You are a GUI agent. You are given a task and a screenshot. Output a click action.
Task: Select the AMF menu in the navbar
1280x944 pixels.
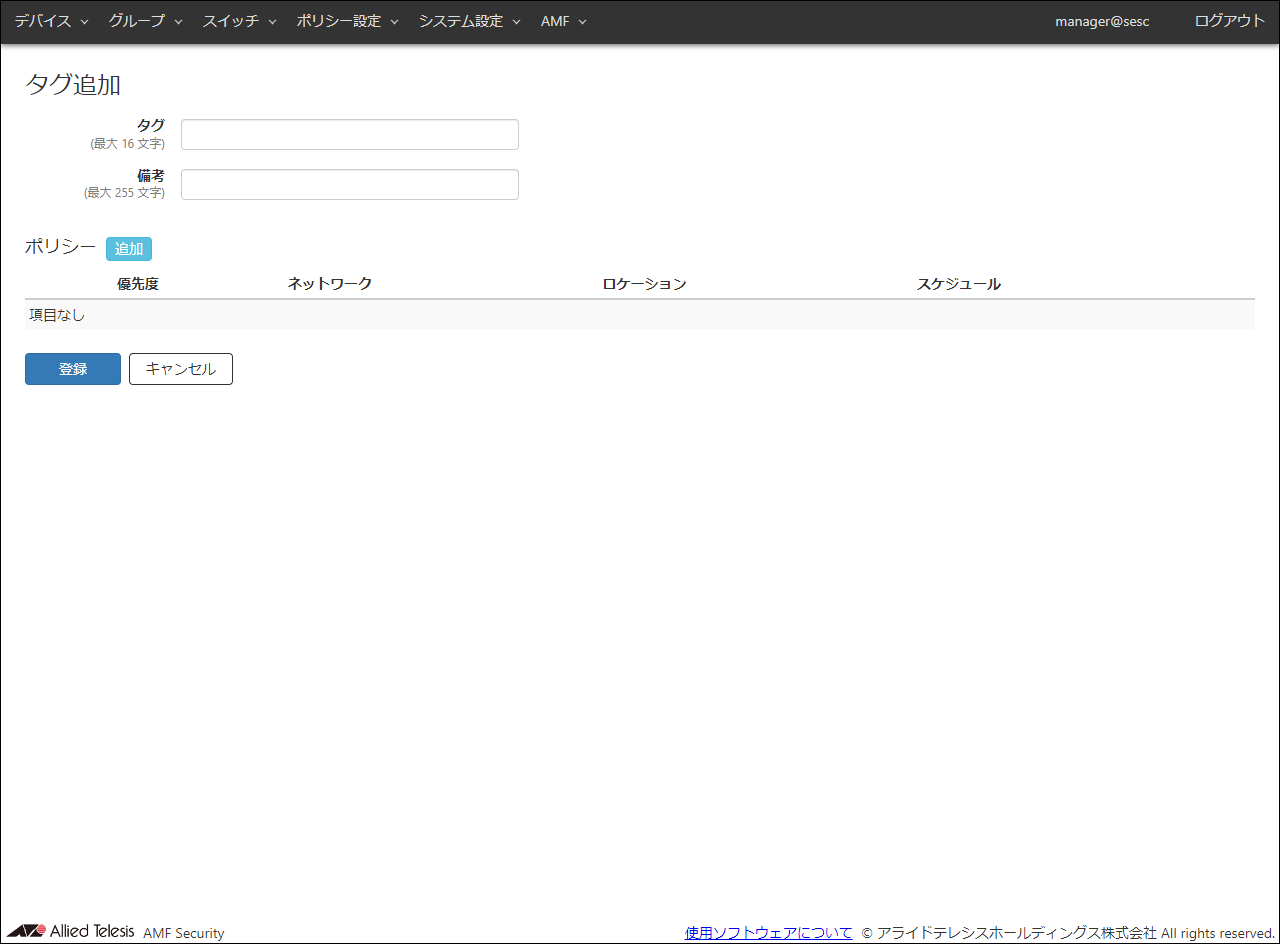tap(563, 21)
